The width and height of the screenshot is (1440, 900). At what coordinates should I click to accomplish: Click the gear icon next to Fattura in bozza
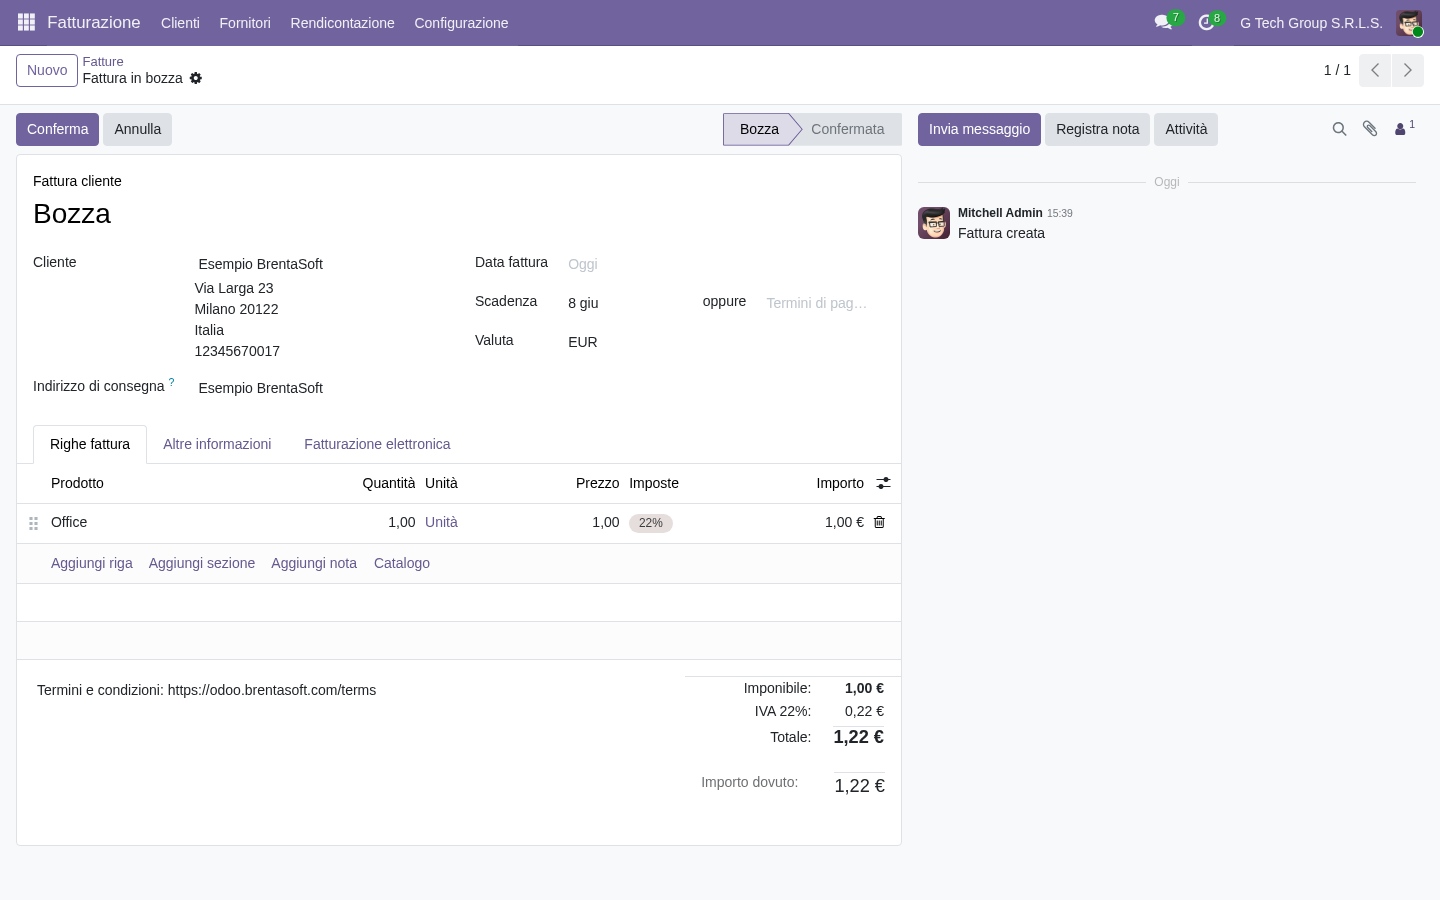click(x=196, y=78)
